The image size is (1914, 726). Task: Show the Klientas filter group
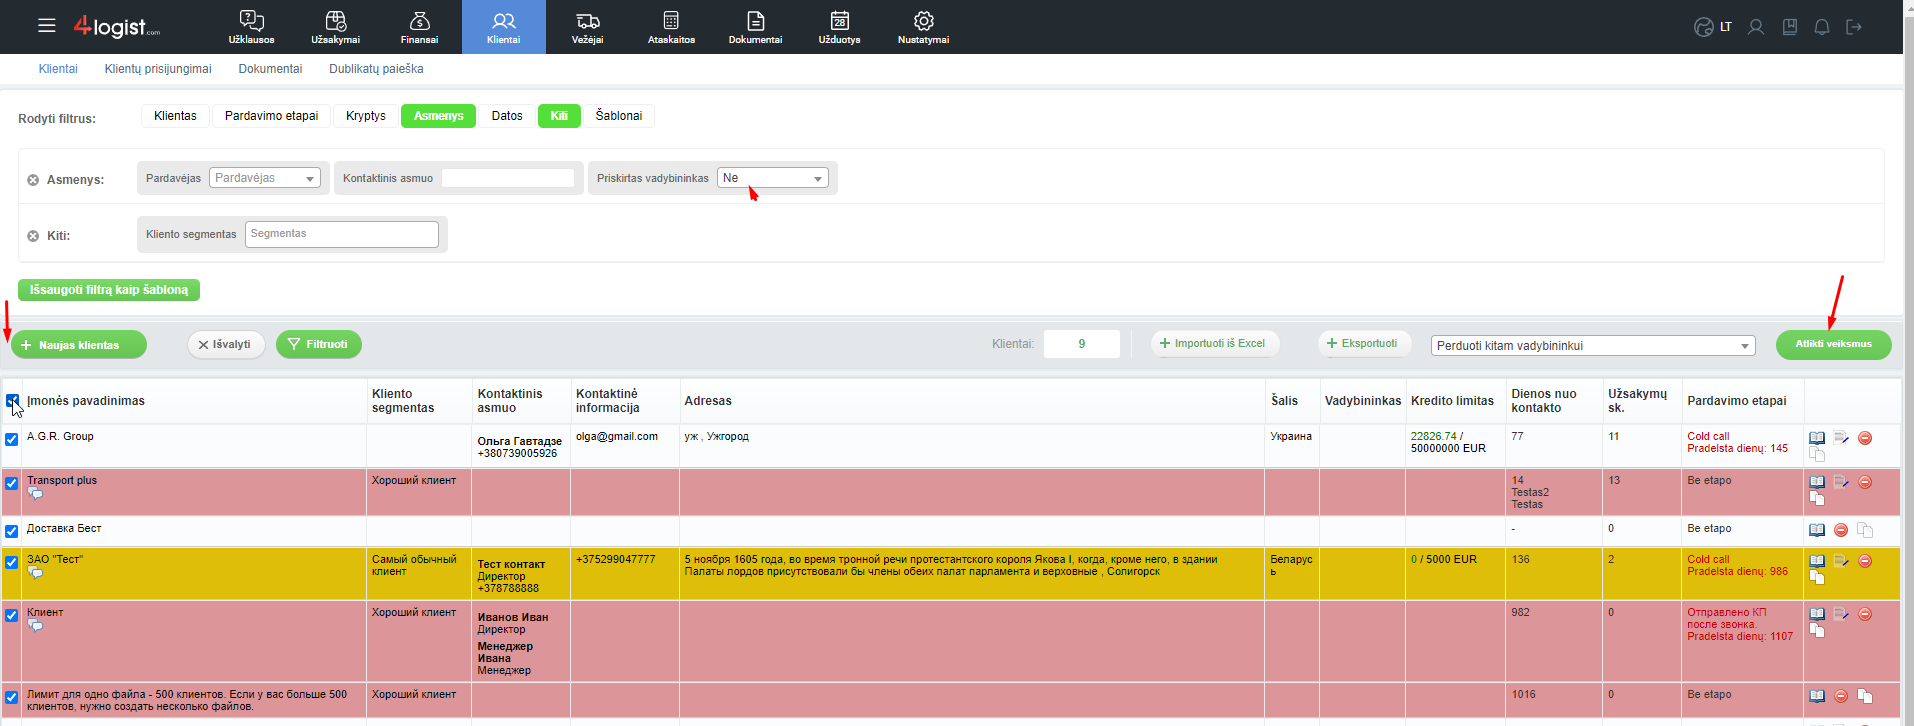pos(175,116)
